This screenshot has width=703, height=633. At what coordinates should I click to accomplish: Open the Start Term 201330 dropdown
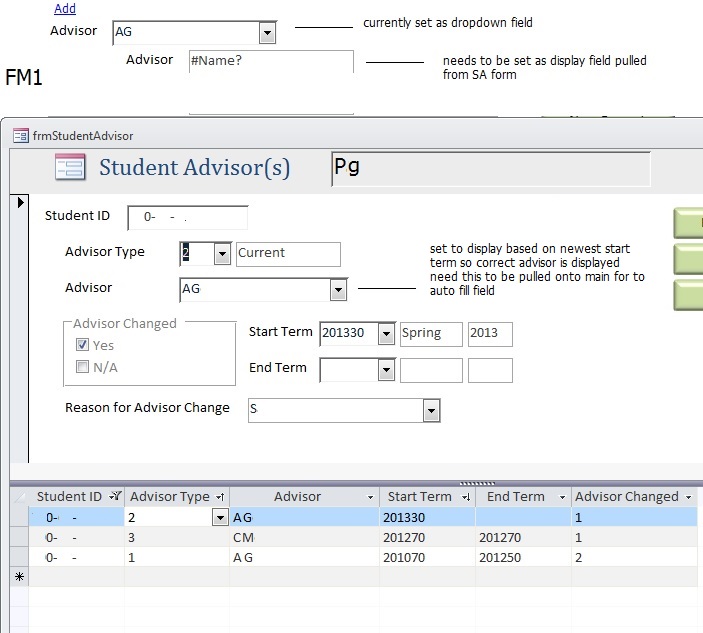(x=386, y=334)
